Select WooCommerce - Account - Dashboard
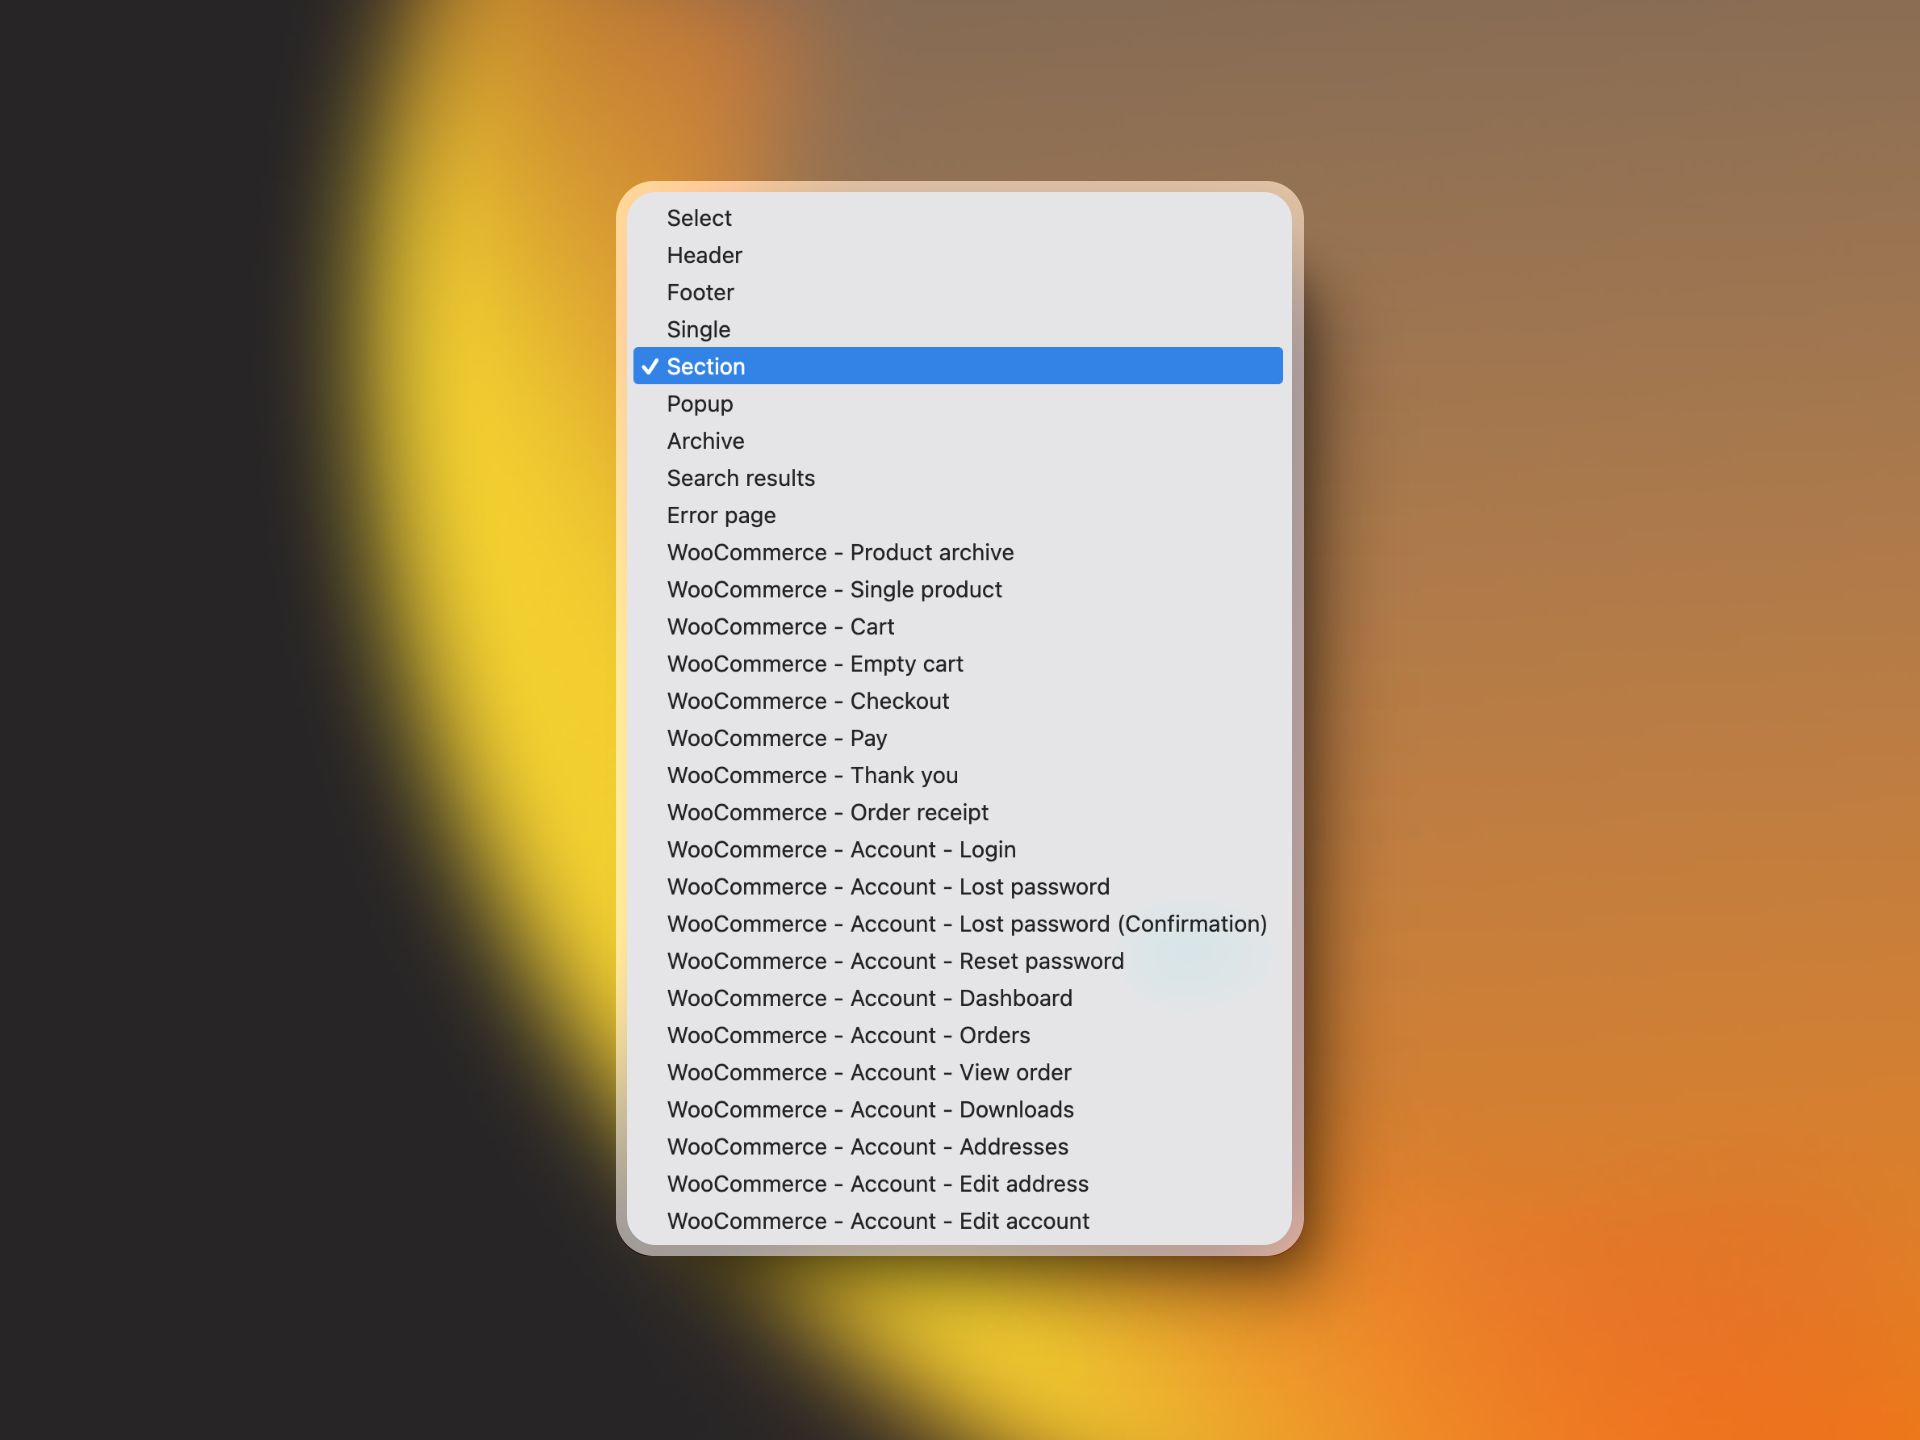 point(958,998)
